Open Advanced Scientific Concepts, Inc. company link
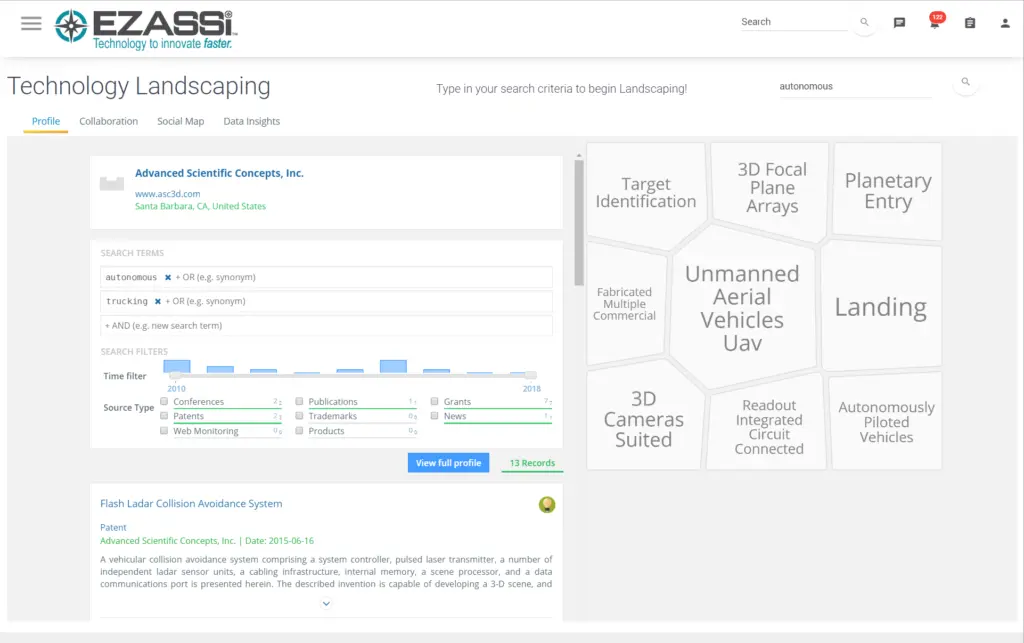This screenshot has width=1024, height=643. point(219,173)
